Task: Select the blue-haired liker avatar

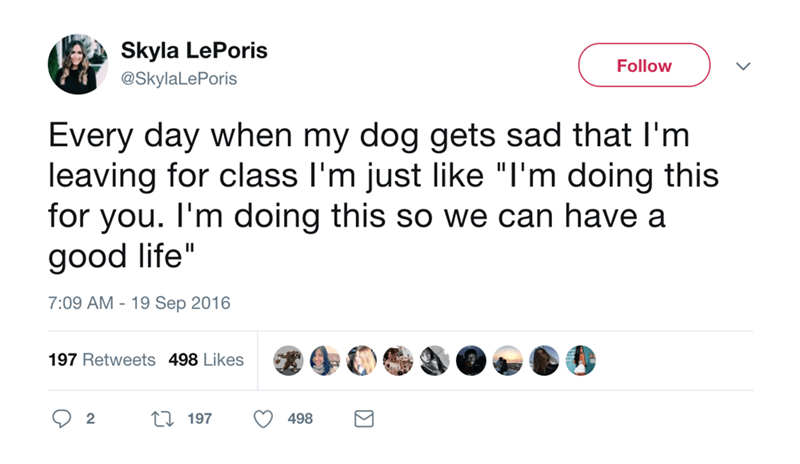Action: tap(324, 361)
